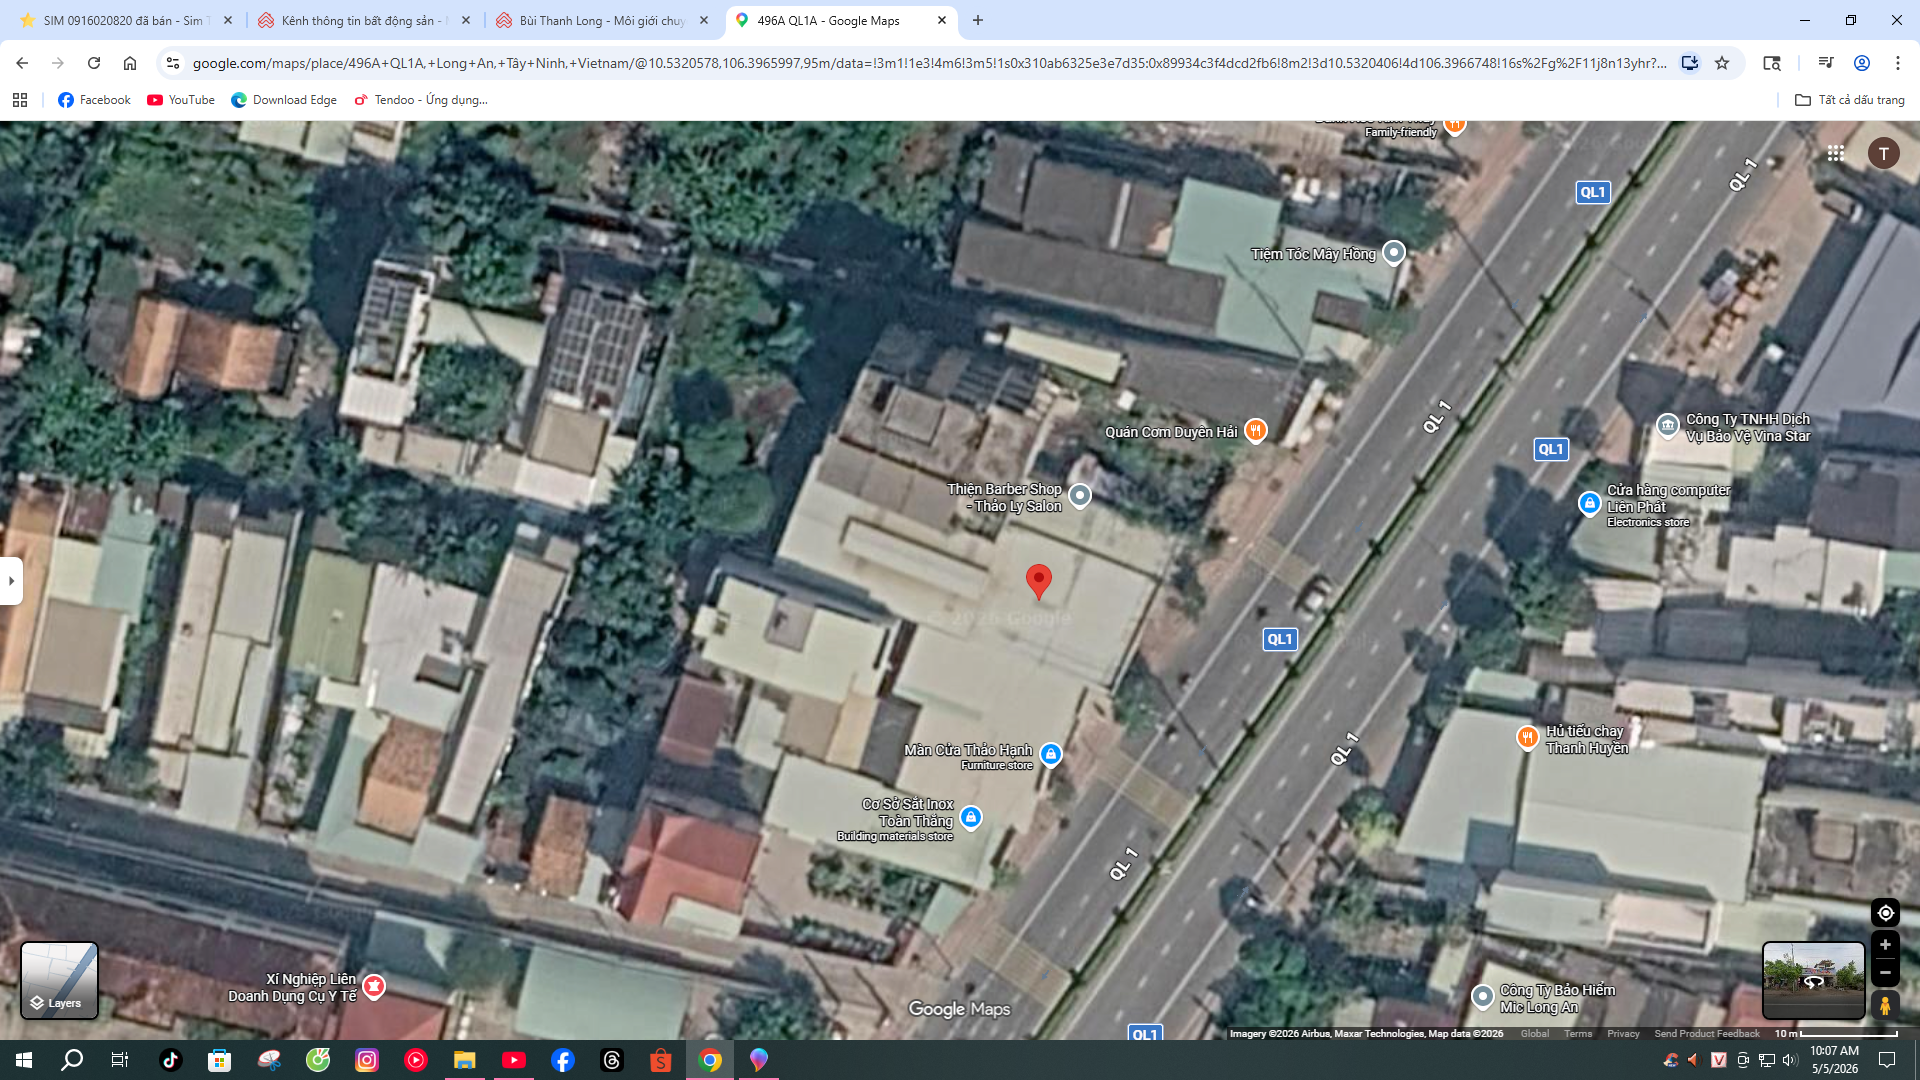1920x1080 pixels.
Task: Open Windows notification center
Action: pos(1887,1060)
